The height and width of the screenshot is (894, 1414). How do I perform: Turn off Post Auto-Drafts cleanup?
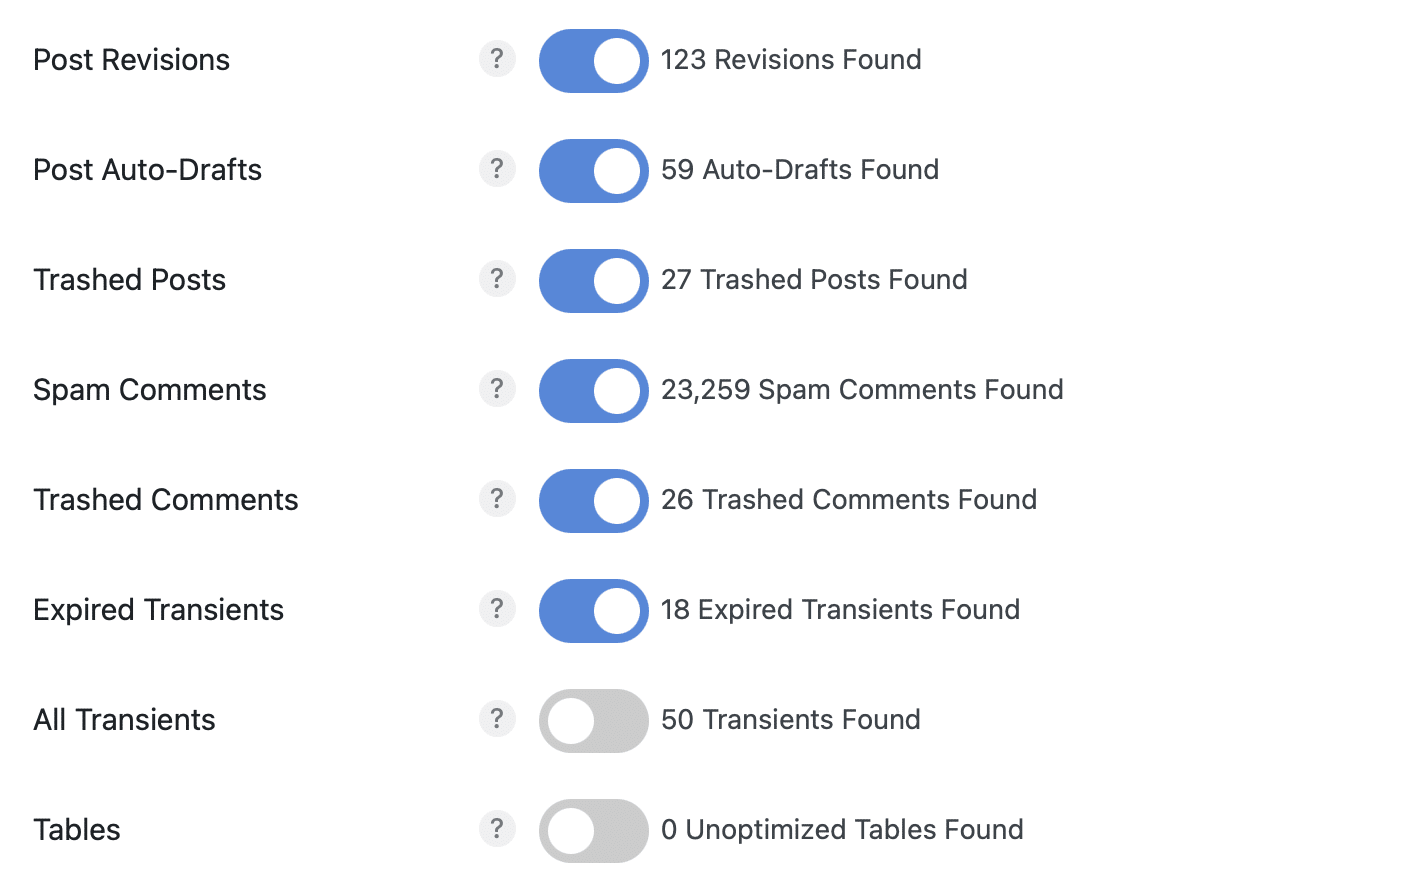[593, 170]
